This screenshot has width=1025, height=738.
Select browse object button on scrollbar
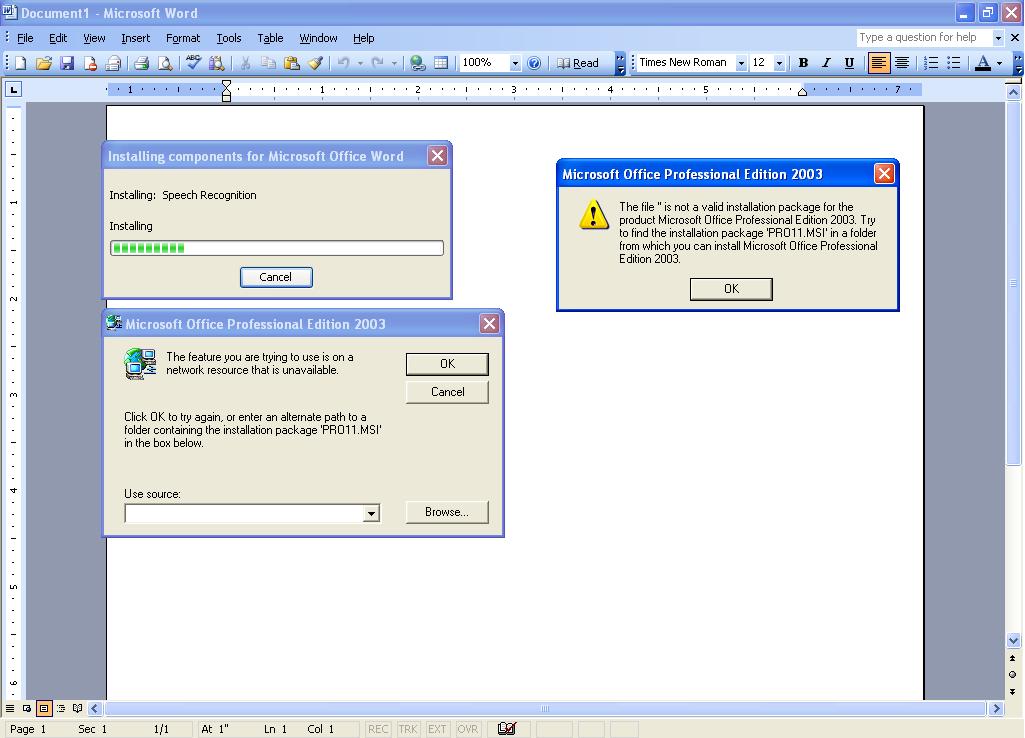(x=1013, y=675)
